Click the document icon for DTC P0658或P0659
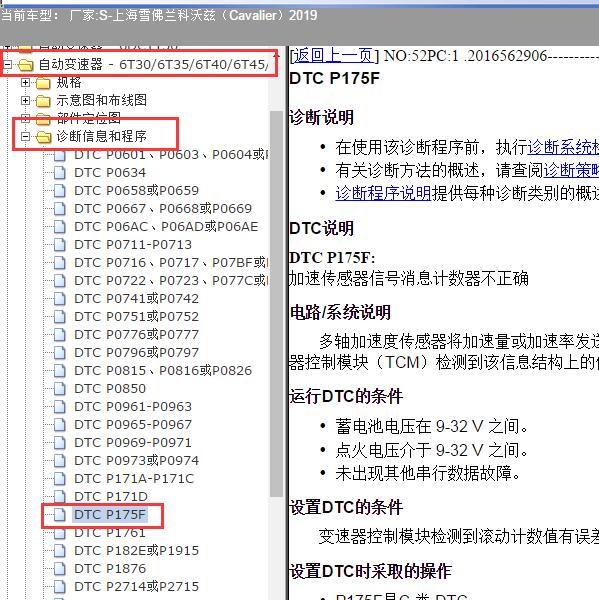The height and width of the screenshot is (600, 599). pos(60,191)
